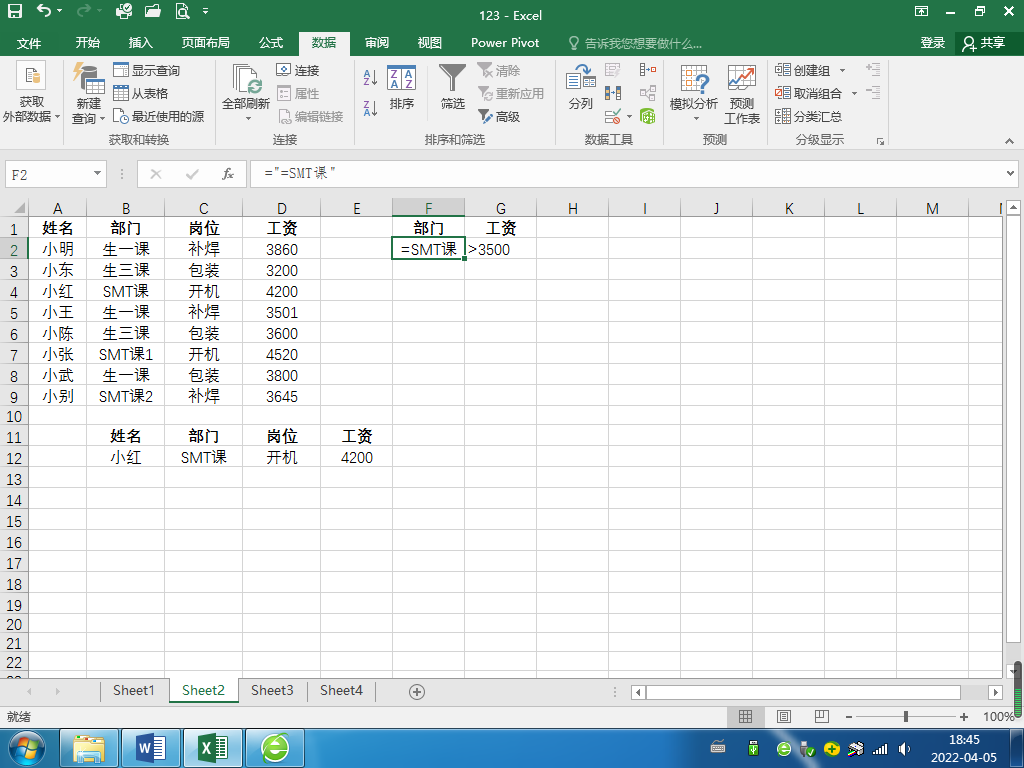The image size is (1024, 768).
Task: Click Sort Z to A descending icon
Action: pyautogui.click(x=370, y=108)
